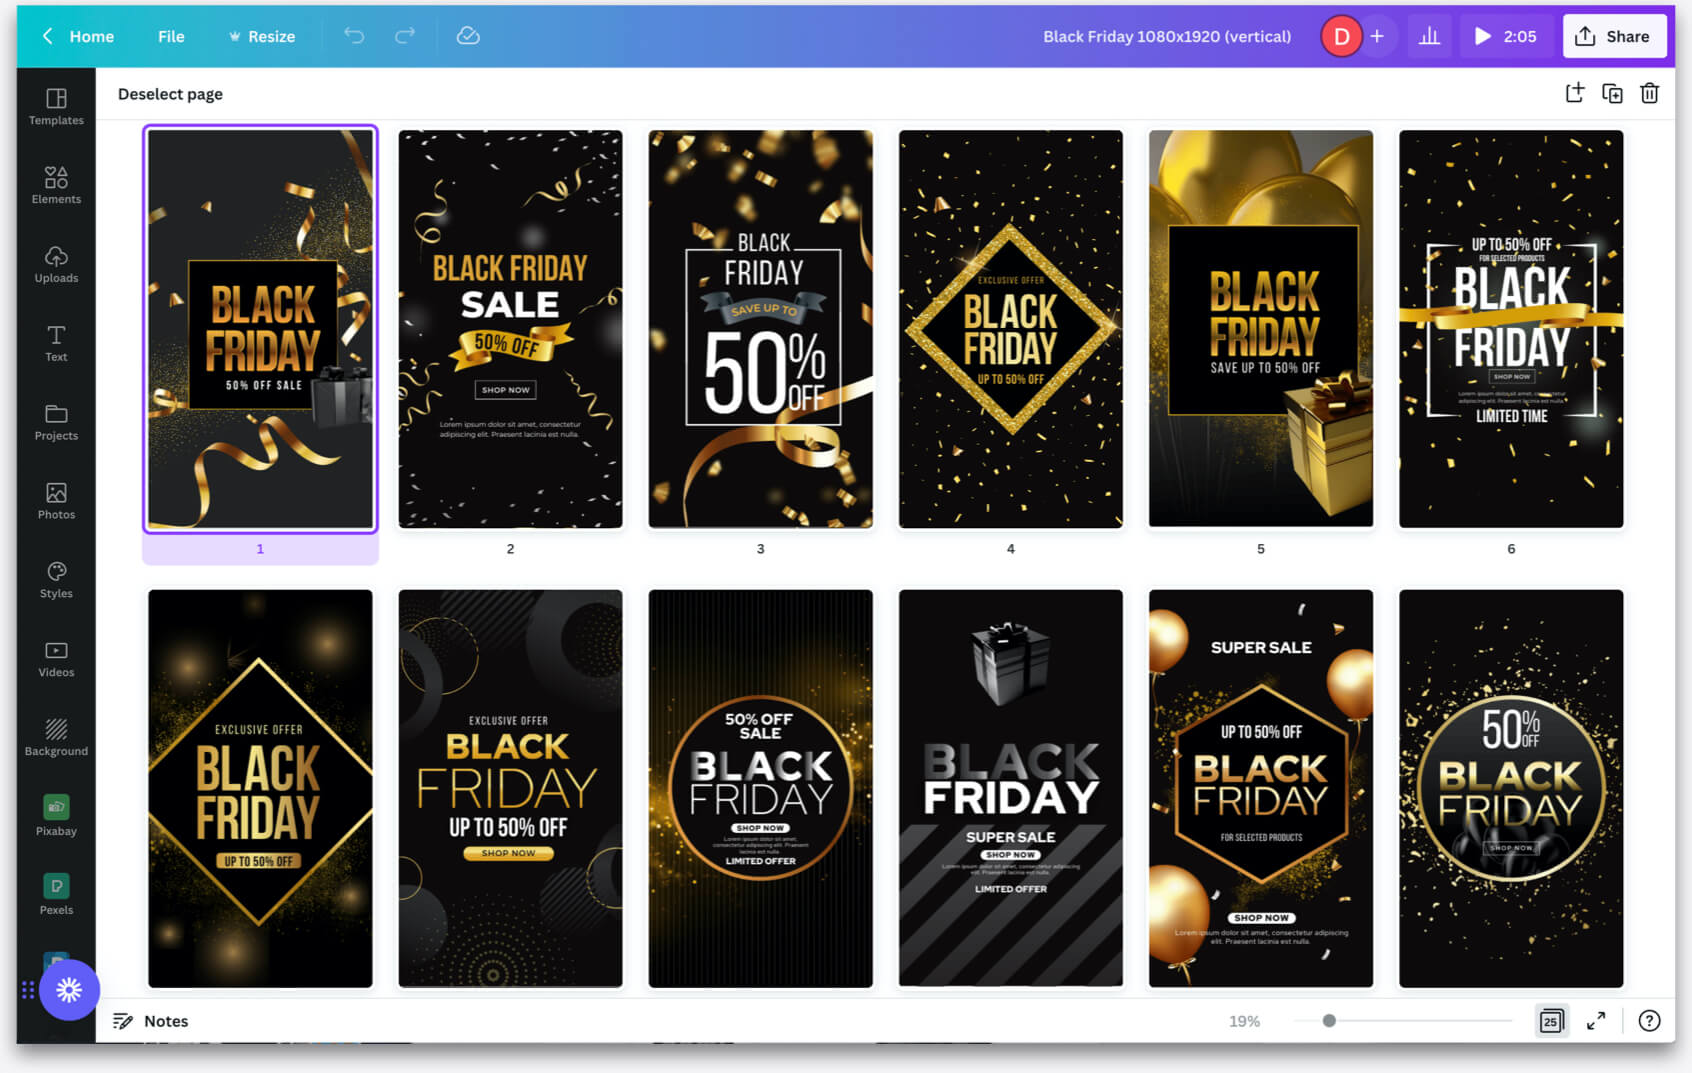Open the Elements panel
Screen dimensions: 1692x1073
[x=56, y=185]
